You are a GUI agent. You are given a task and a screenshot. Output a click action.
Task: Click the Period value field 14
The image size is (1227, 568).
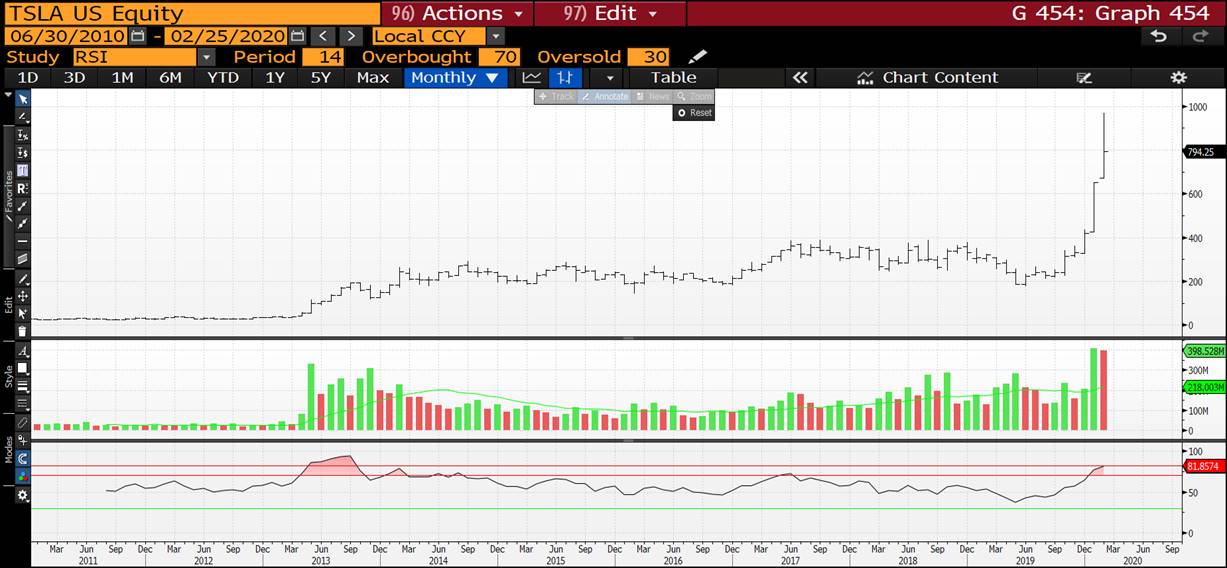point(323,57)
